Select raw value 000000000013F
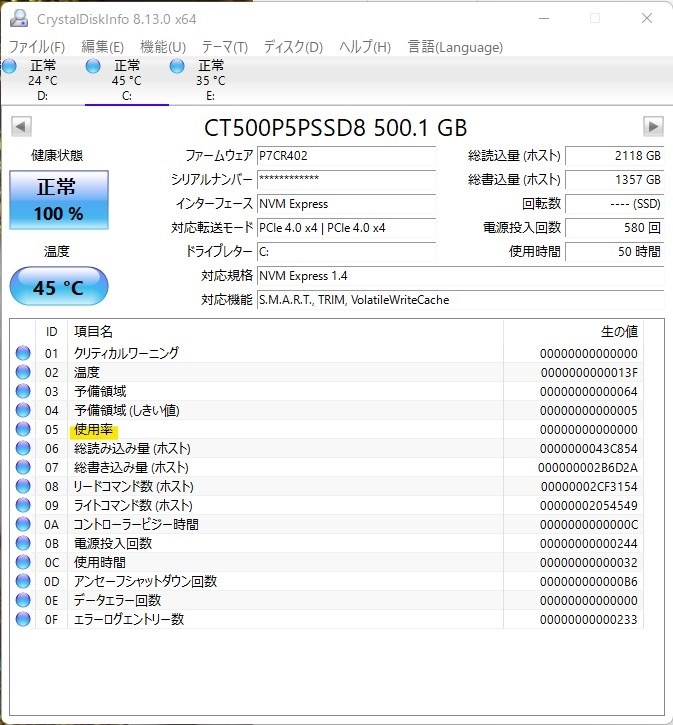This screenshot has height=725, width=673. pyautogui.click(x=589, y=373)
